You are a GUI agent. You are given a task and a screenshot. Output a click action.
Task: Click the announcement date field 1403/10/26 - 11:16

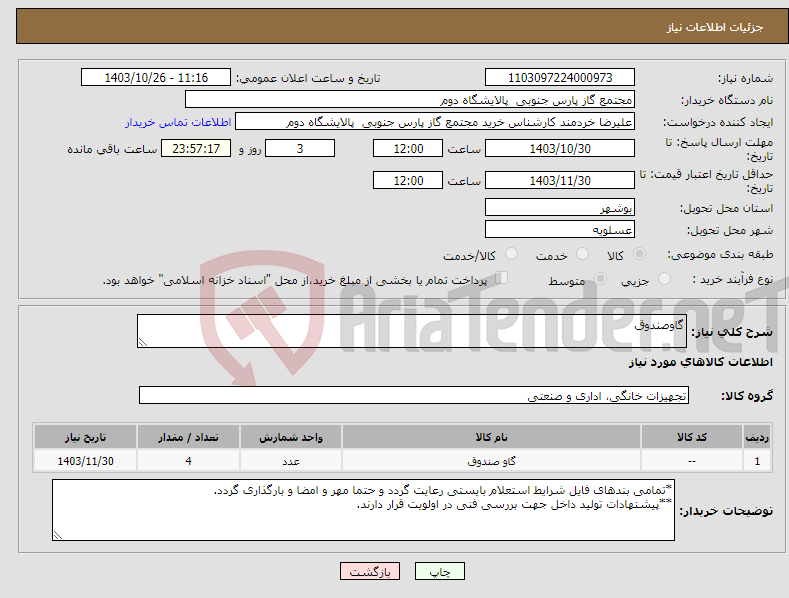[156, 78]
